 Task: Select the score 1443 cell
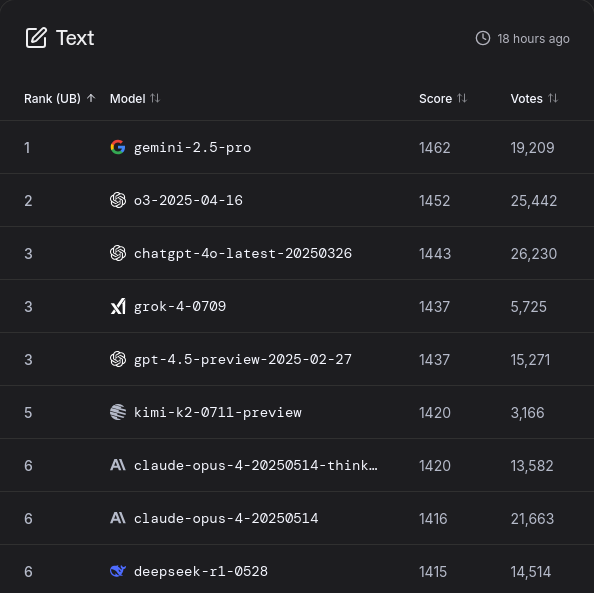435,254
